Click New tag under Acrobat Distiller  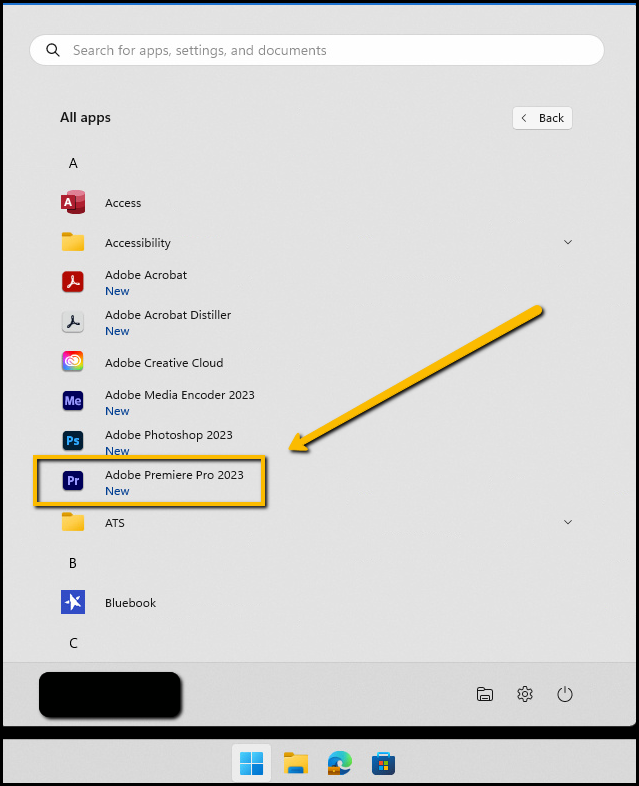117,331
